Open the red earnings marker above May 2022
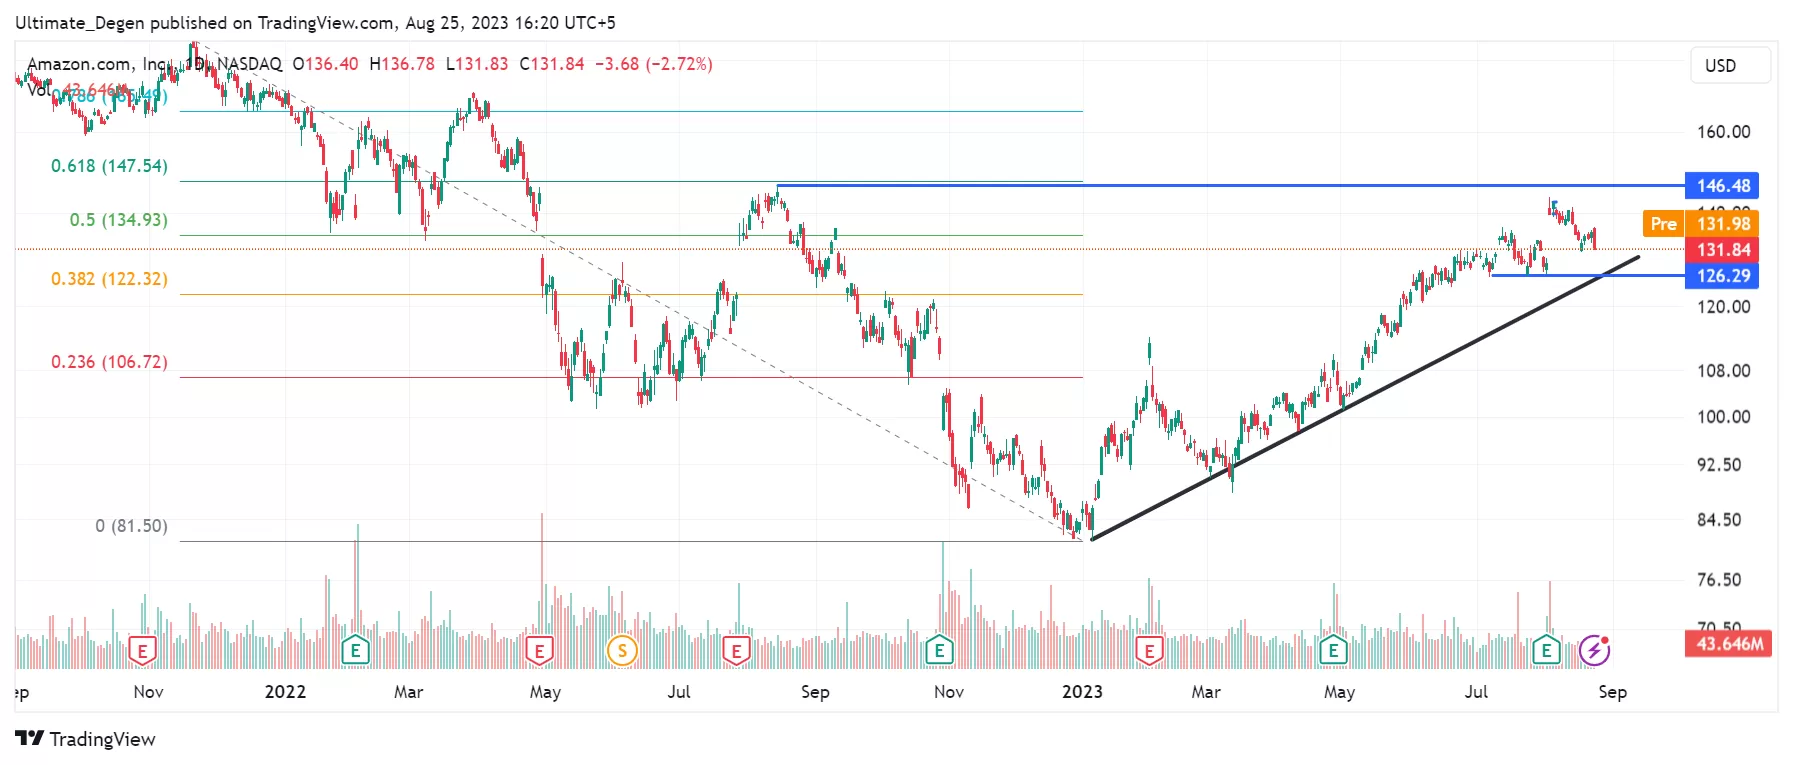The image size is (1793, 765). (539, 652)
